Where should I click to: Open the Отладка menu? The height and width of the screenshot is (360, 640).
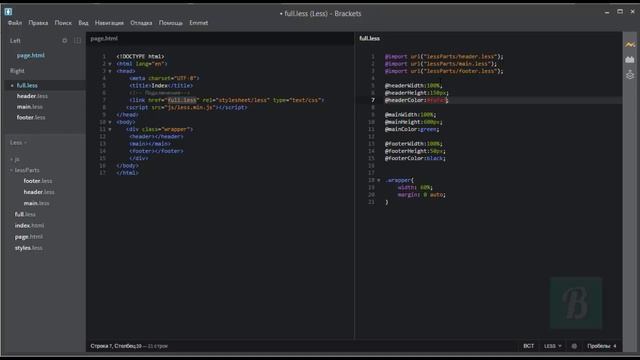pos(141,23)
